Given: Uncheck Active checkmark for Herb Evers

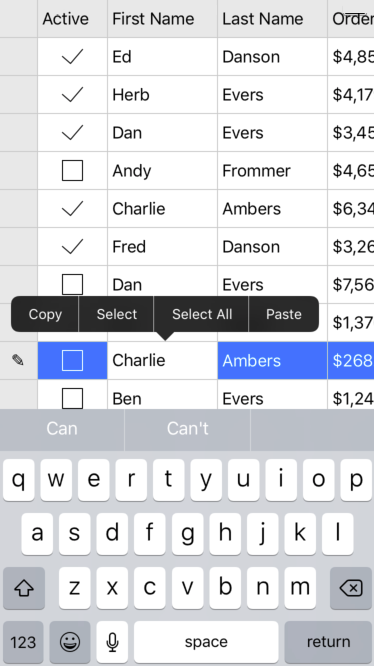Looking at the screenshot, I should [72, 94].
